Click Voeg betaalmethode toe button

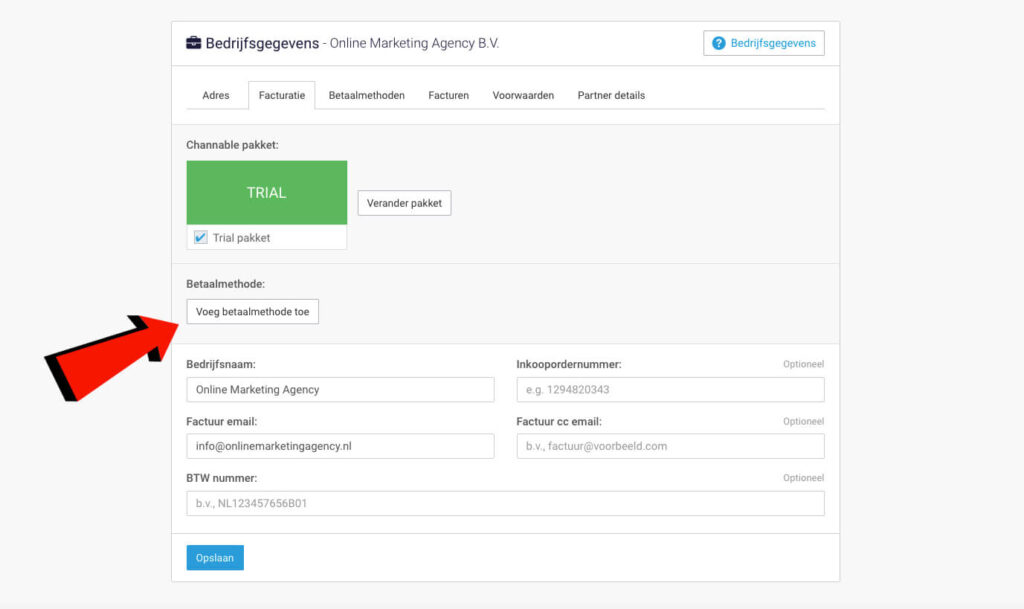[252, 312]
